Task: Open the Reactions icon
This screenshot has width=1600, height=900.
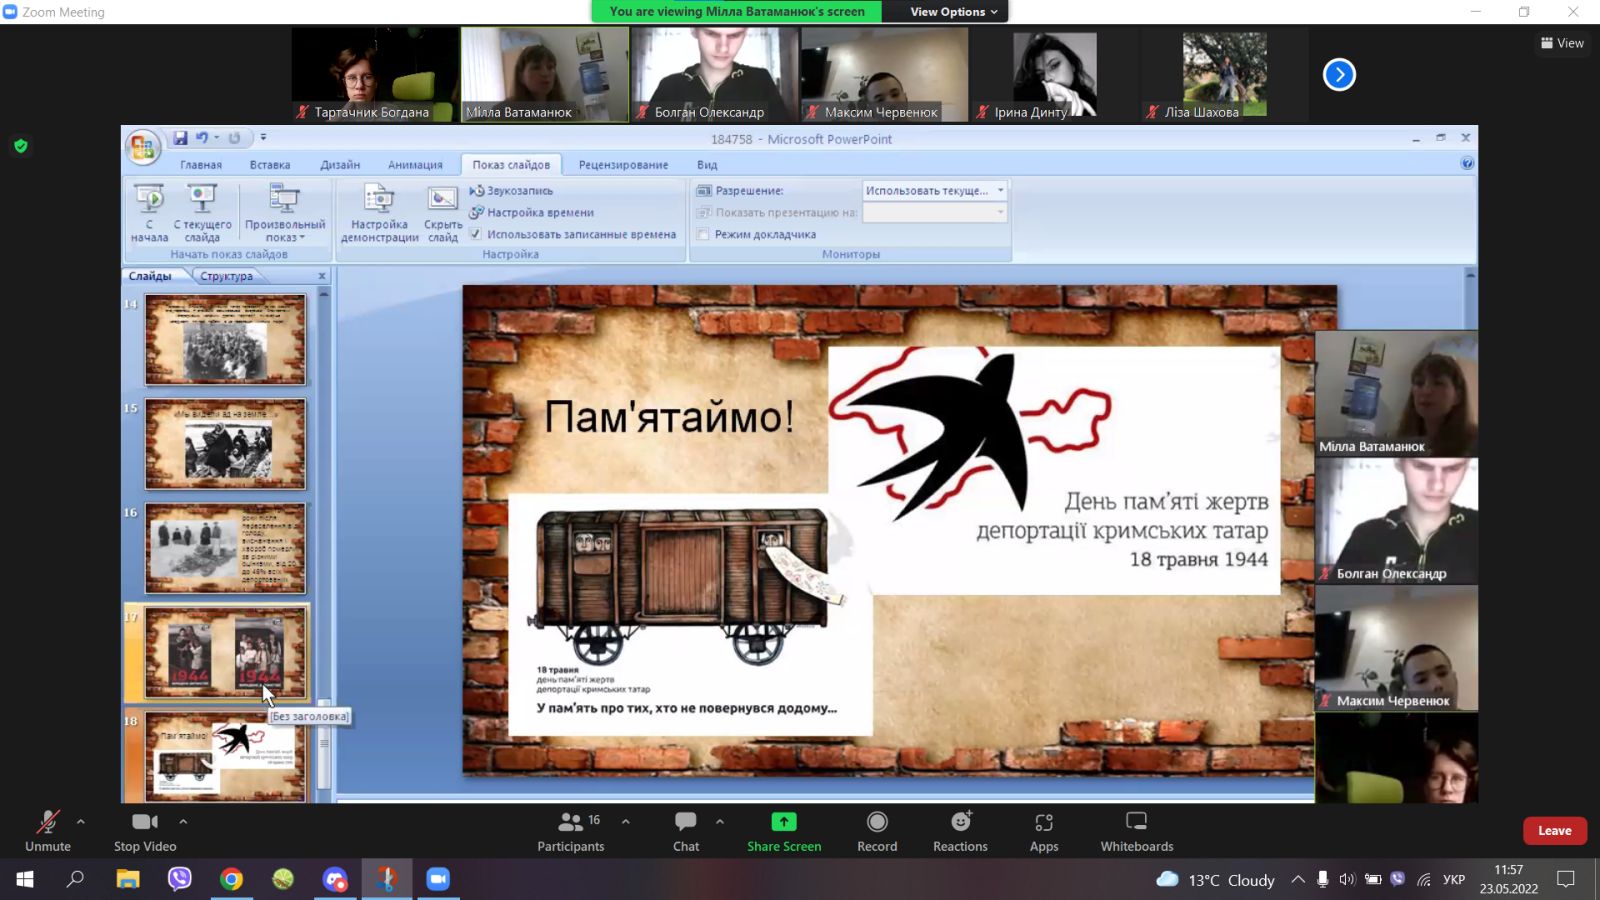Action: coord(961,821)
